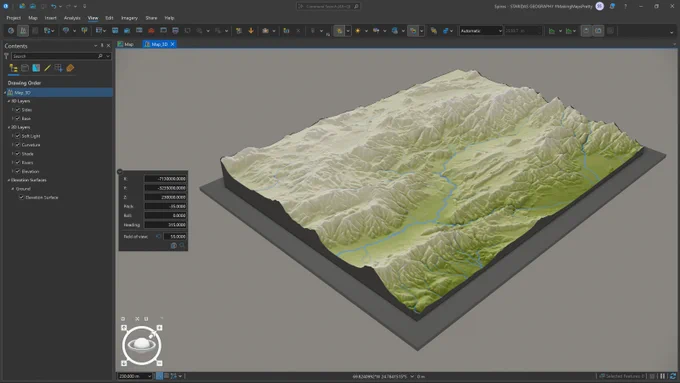This screenshot has width=680, height=383.
Task: Select the local scene view button
Action: click(23, 31)
